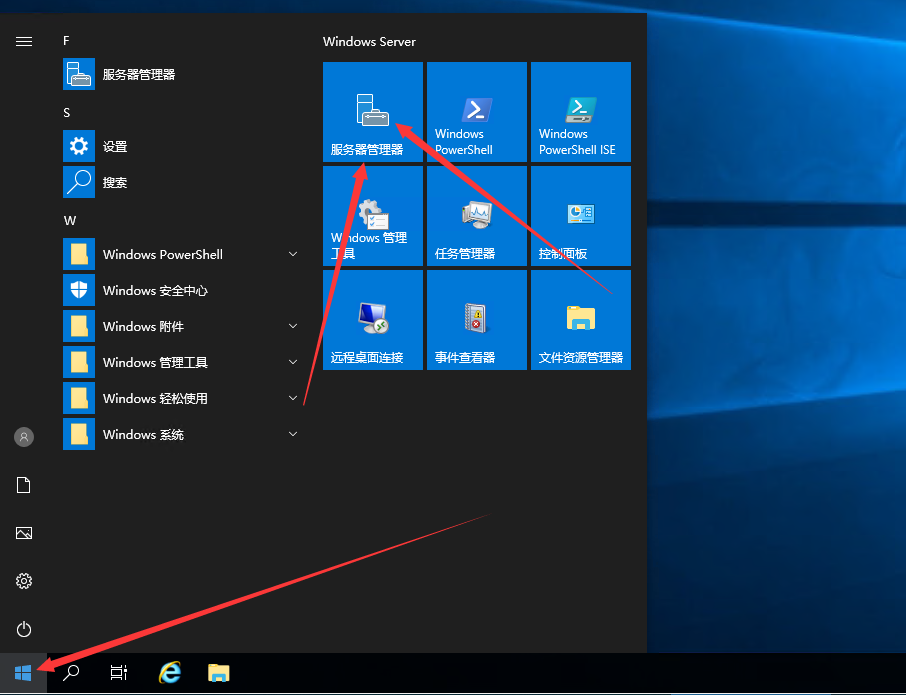
Task: Open the 服务器管理器 tile
Action: click(x=372, y=111)
